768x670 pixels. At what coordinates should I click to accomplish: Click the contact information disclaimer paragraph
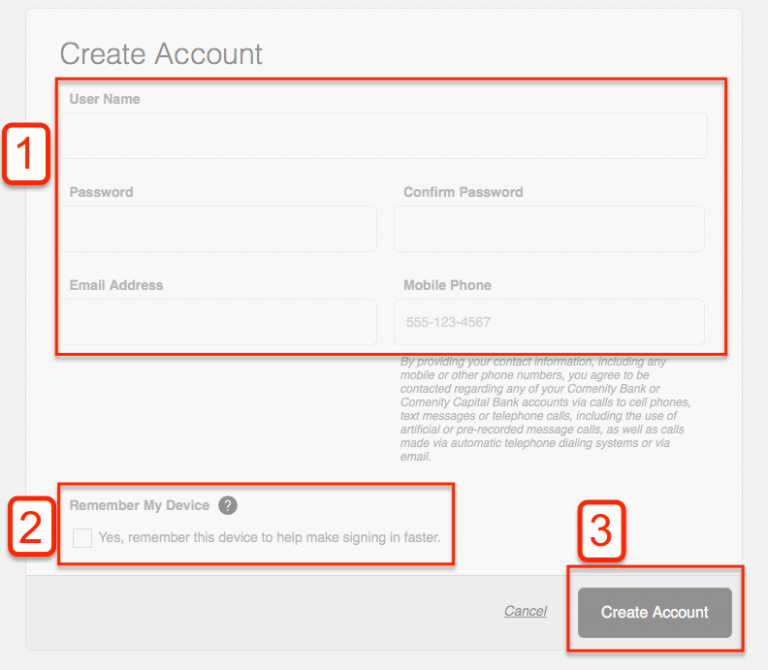point(545,409)
